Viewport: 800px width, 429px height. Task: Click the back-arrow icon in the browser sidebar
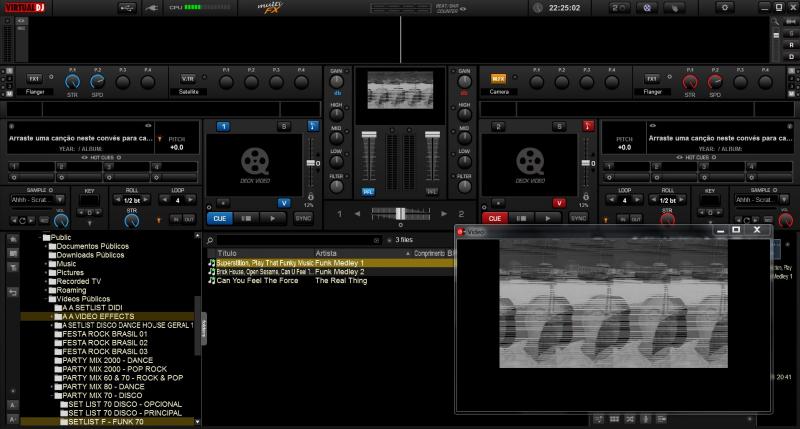pyautogui.click(x=13, y=292)
